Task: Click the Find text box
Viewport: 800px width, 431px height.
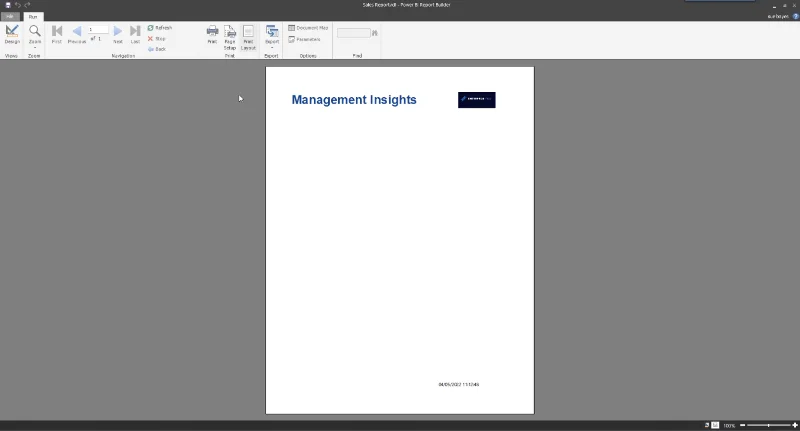Action: pyautogui.click(x=354, y=33)
